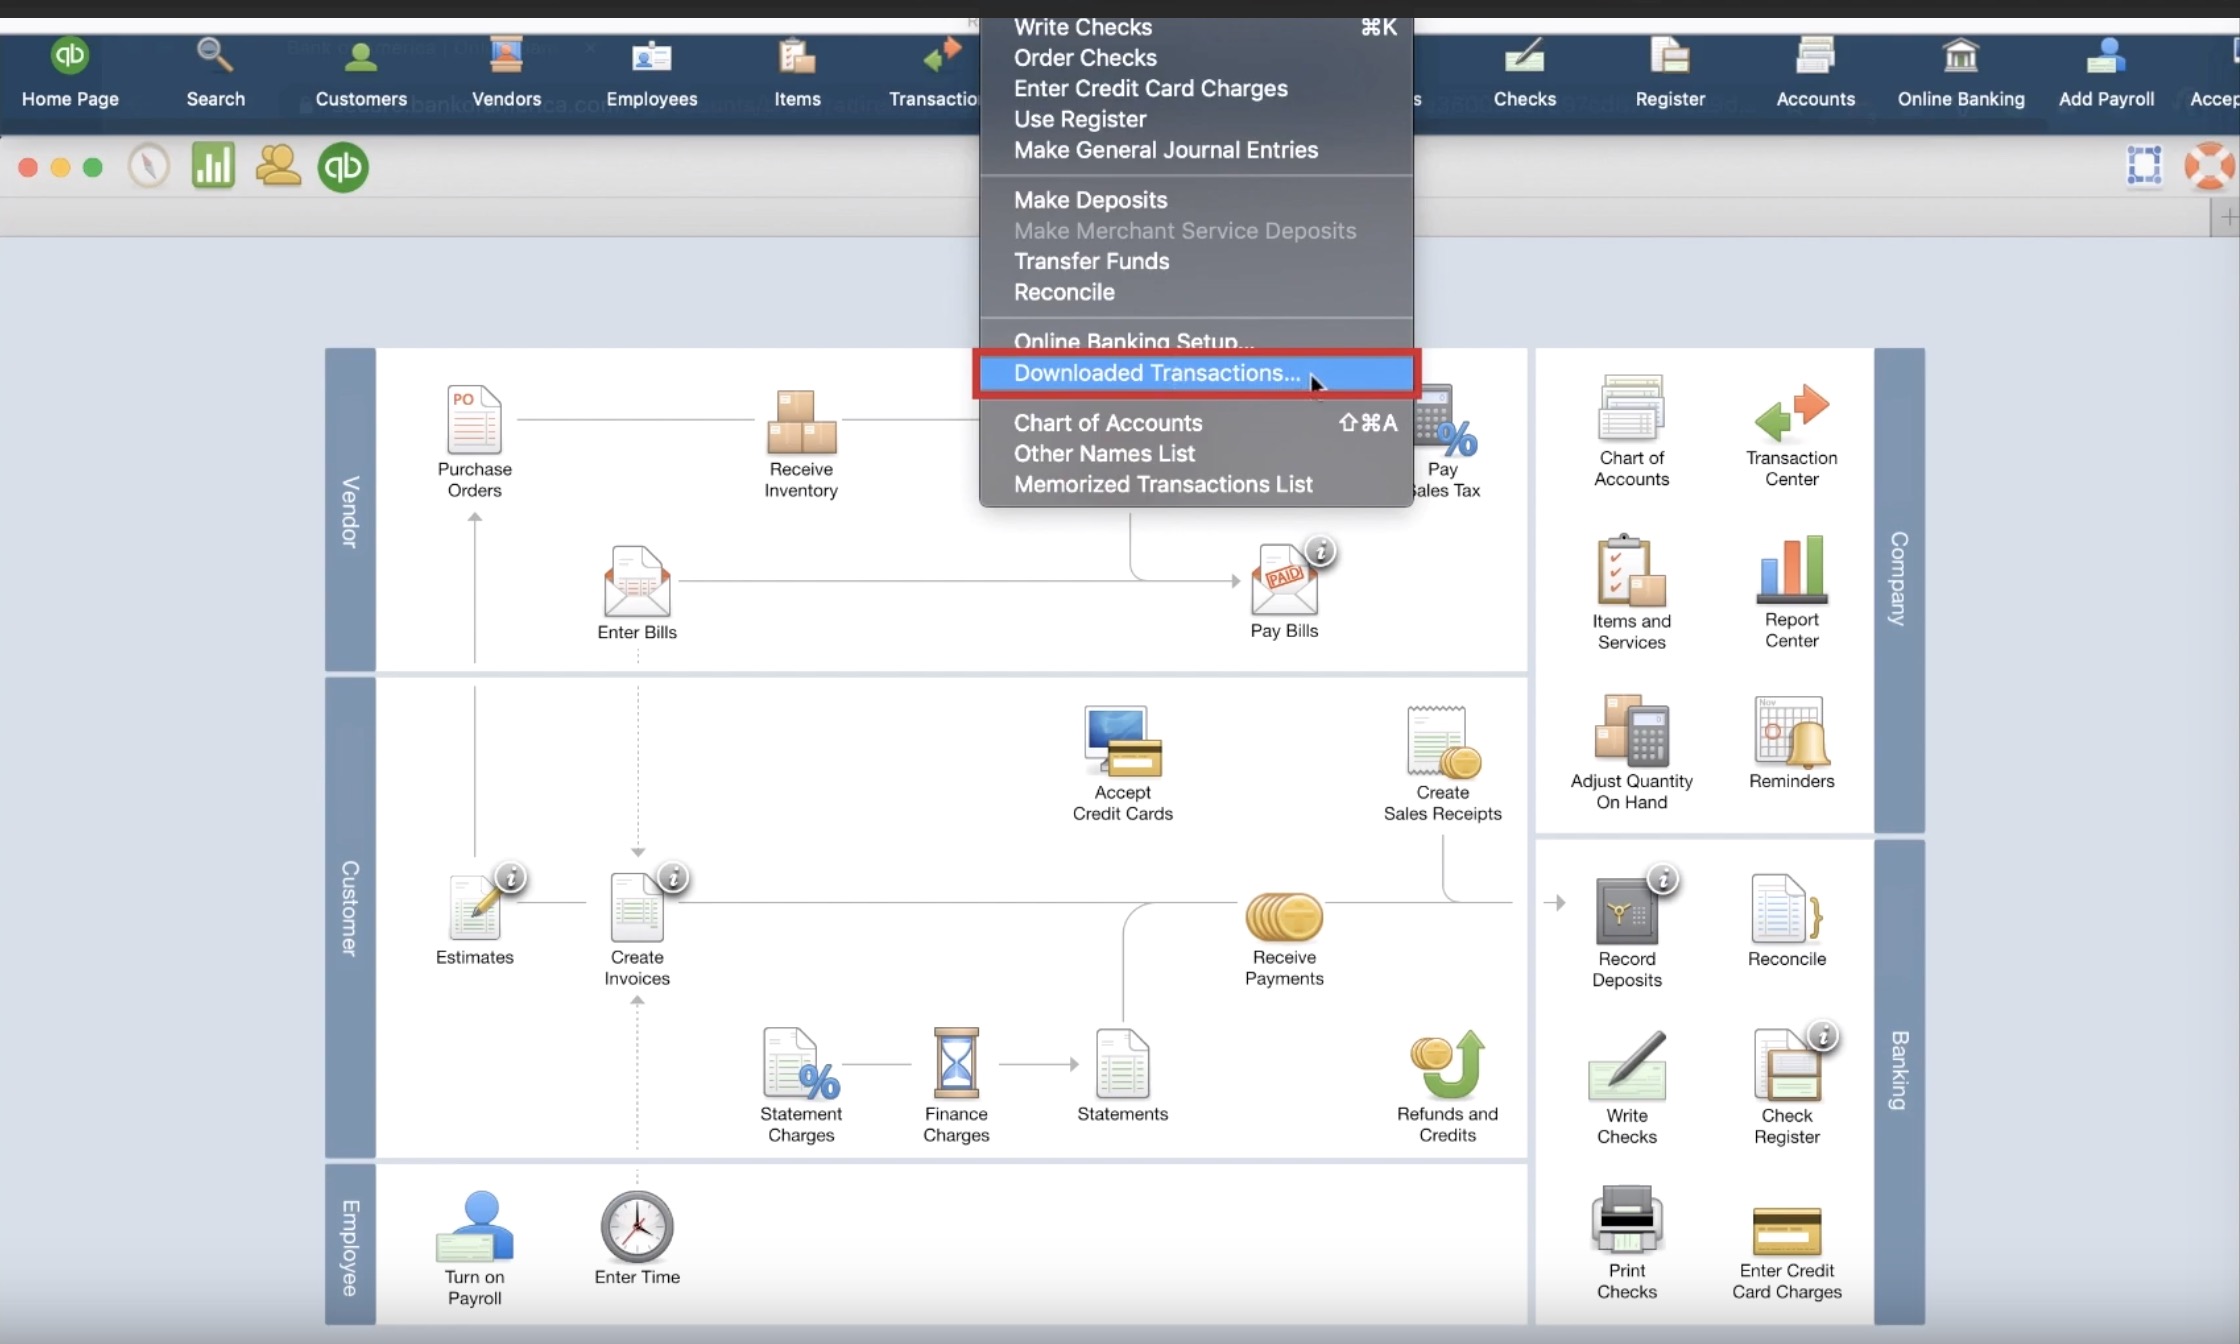Image resolution: width=2240 pixels, height=1344 pixels.
Task: Open Checks toolbar button
Action: click(x=1524, y=73)
